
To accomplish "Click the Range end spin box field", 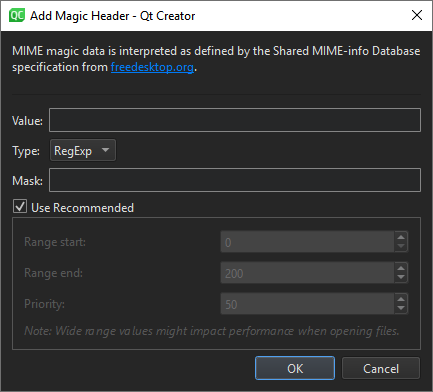I will tap(307, 273).
